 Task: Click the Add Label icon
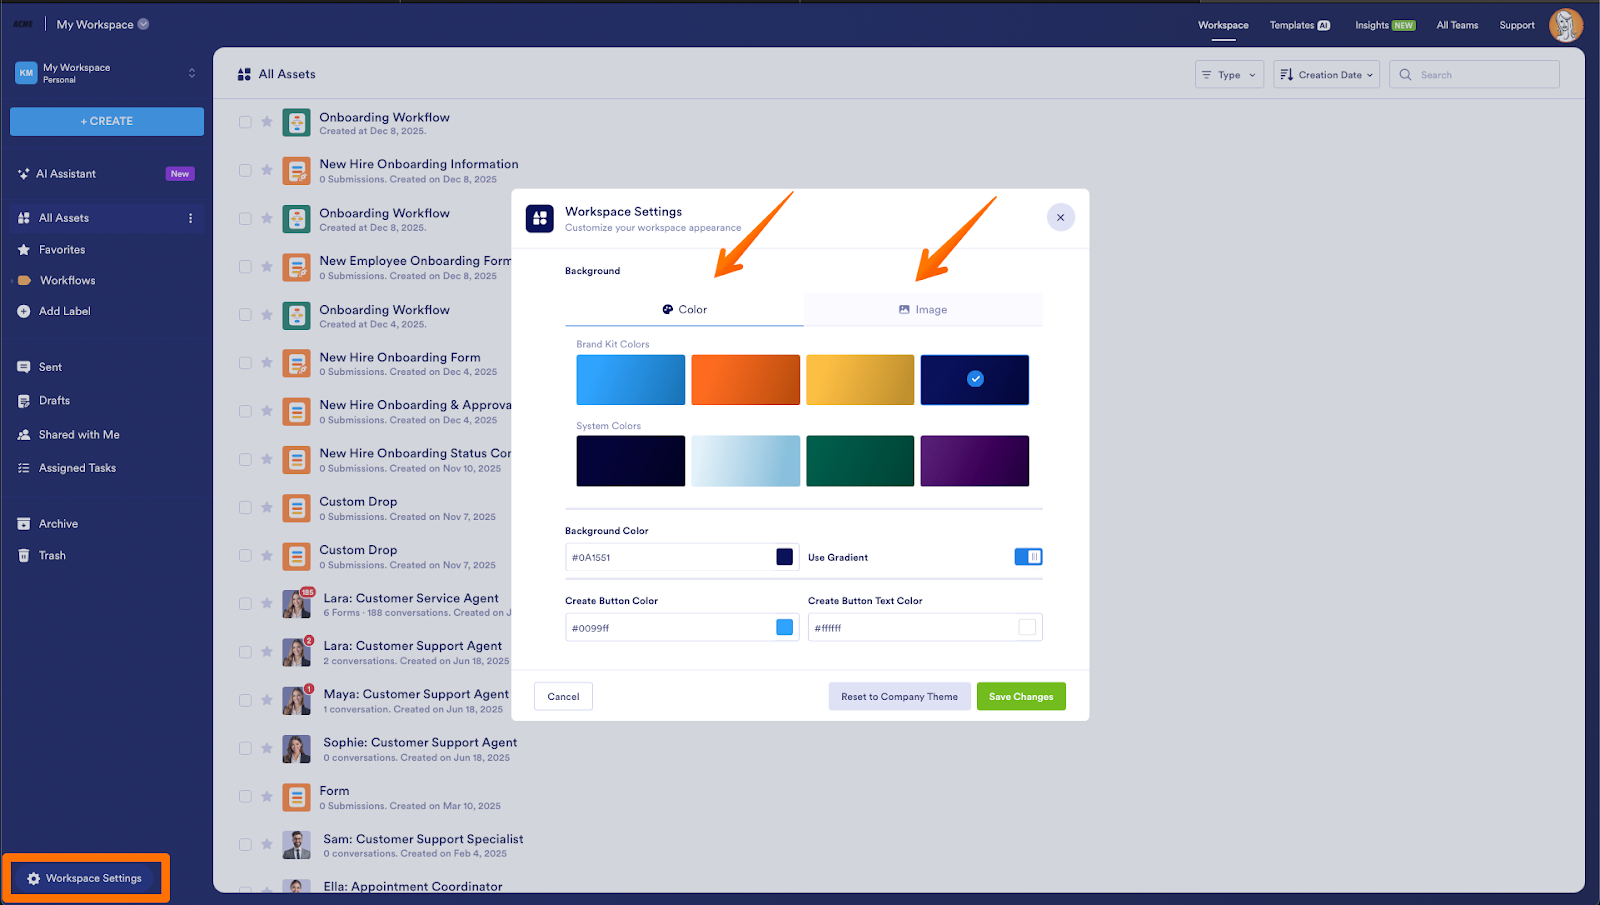pos(22,311)
